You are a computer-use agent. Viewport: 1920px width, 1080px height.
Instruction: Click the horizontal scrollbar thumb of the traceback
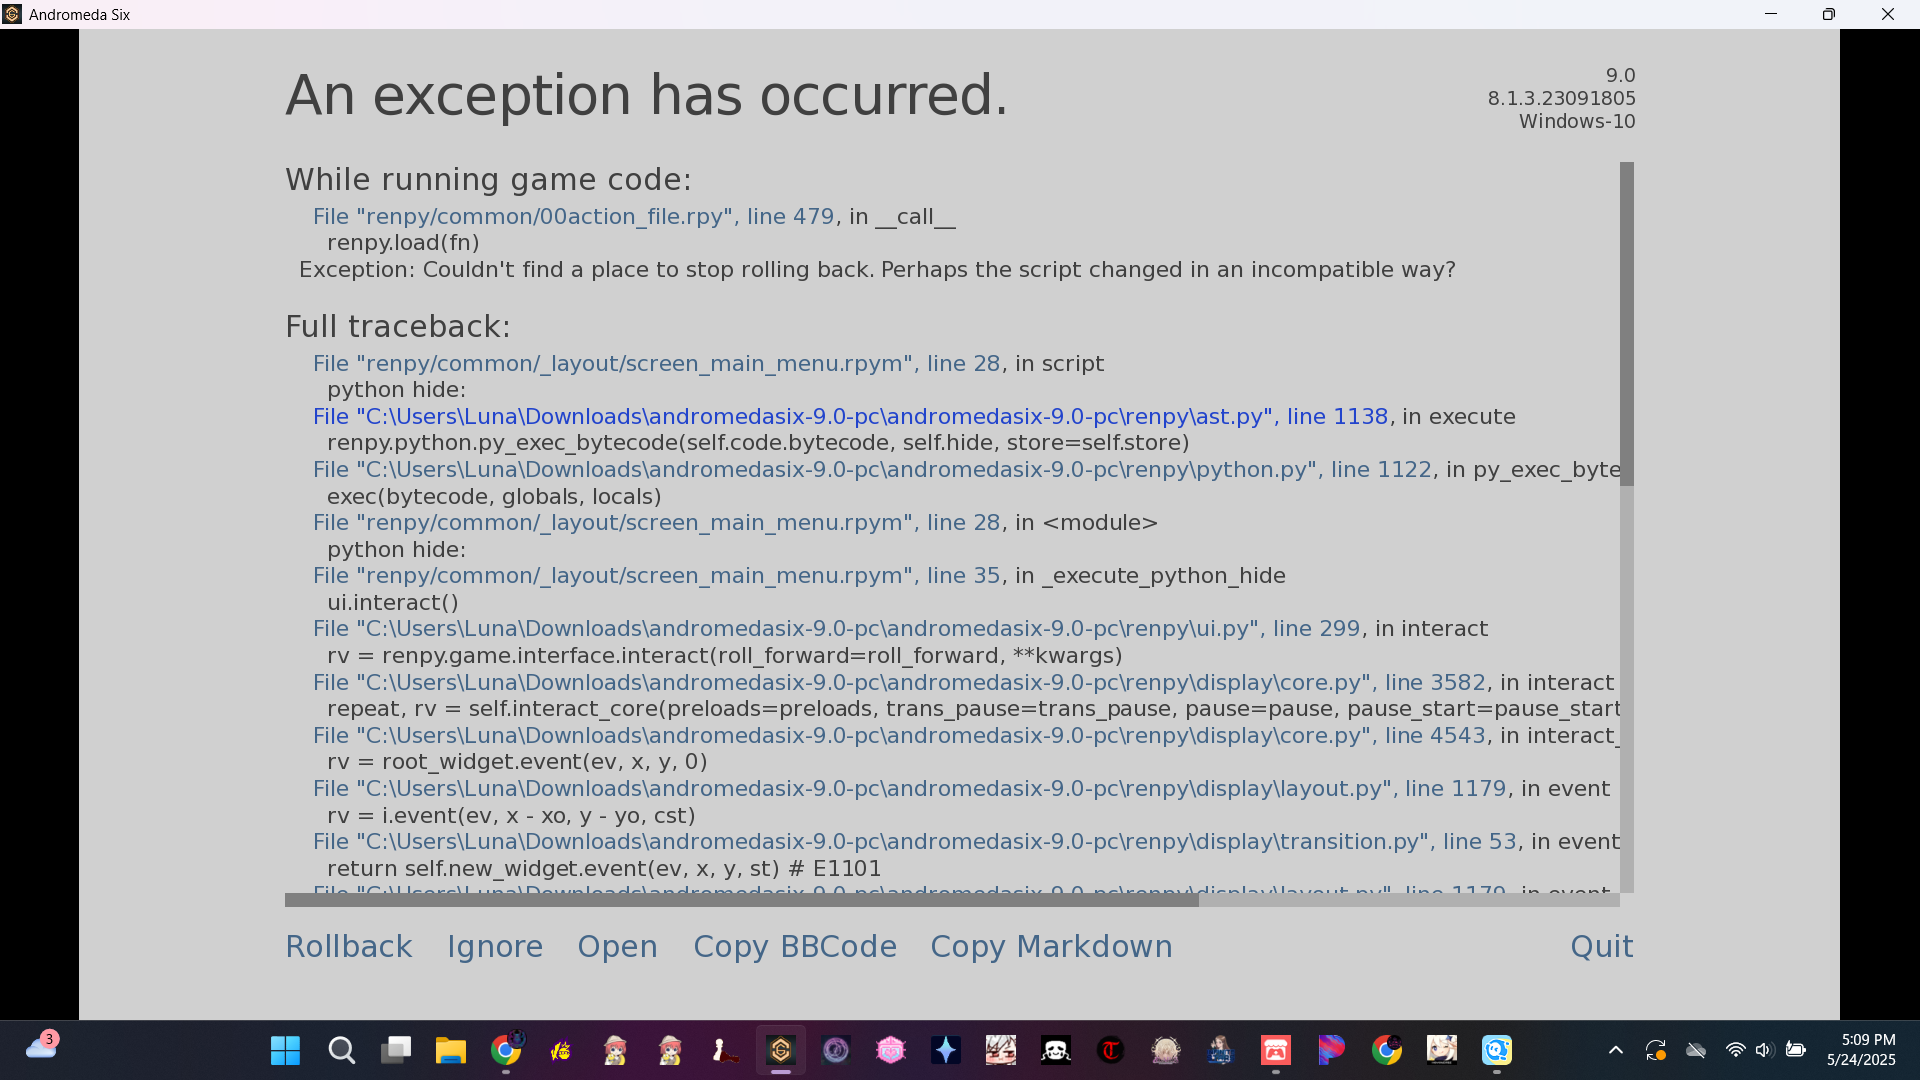(742, 900)
